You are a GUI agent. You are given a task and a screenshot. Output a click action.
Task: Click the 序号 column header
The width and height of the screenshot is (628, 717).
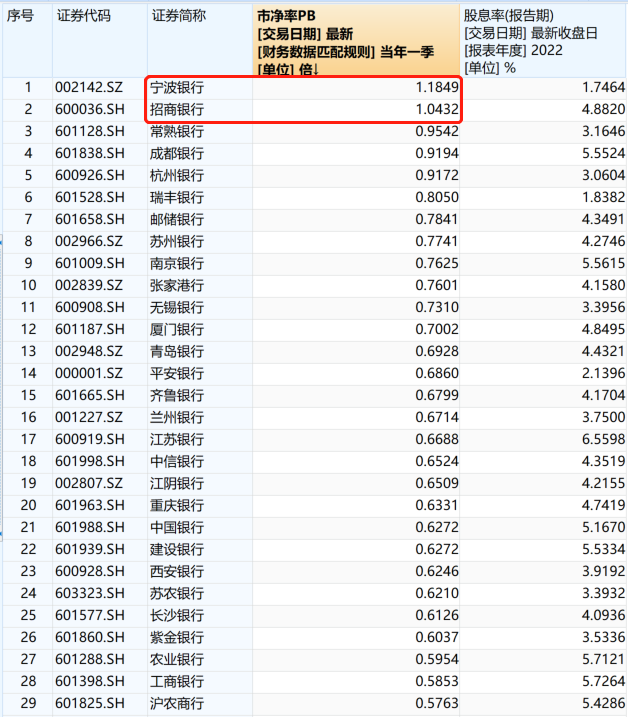click(27, 41)
